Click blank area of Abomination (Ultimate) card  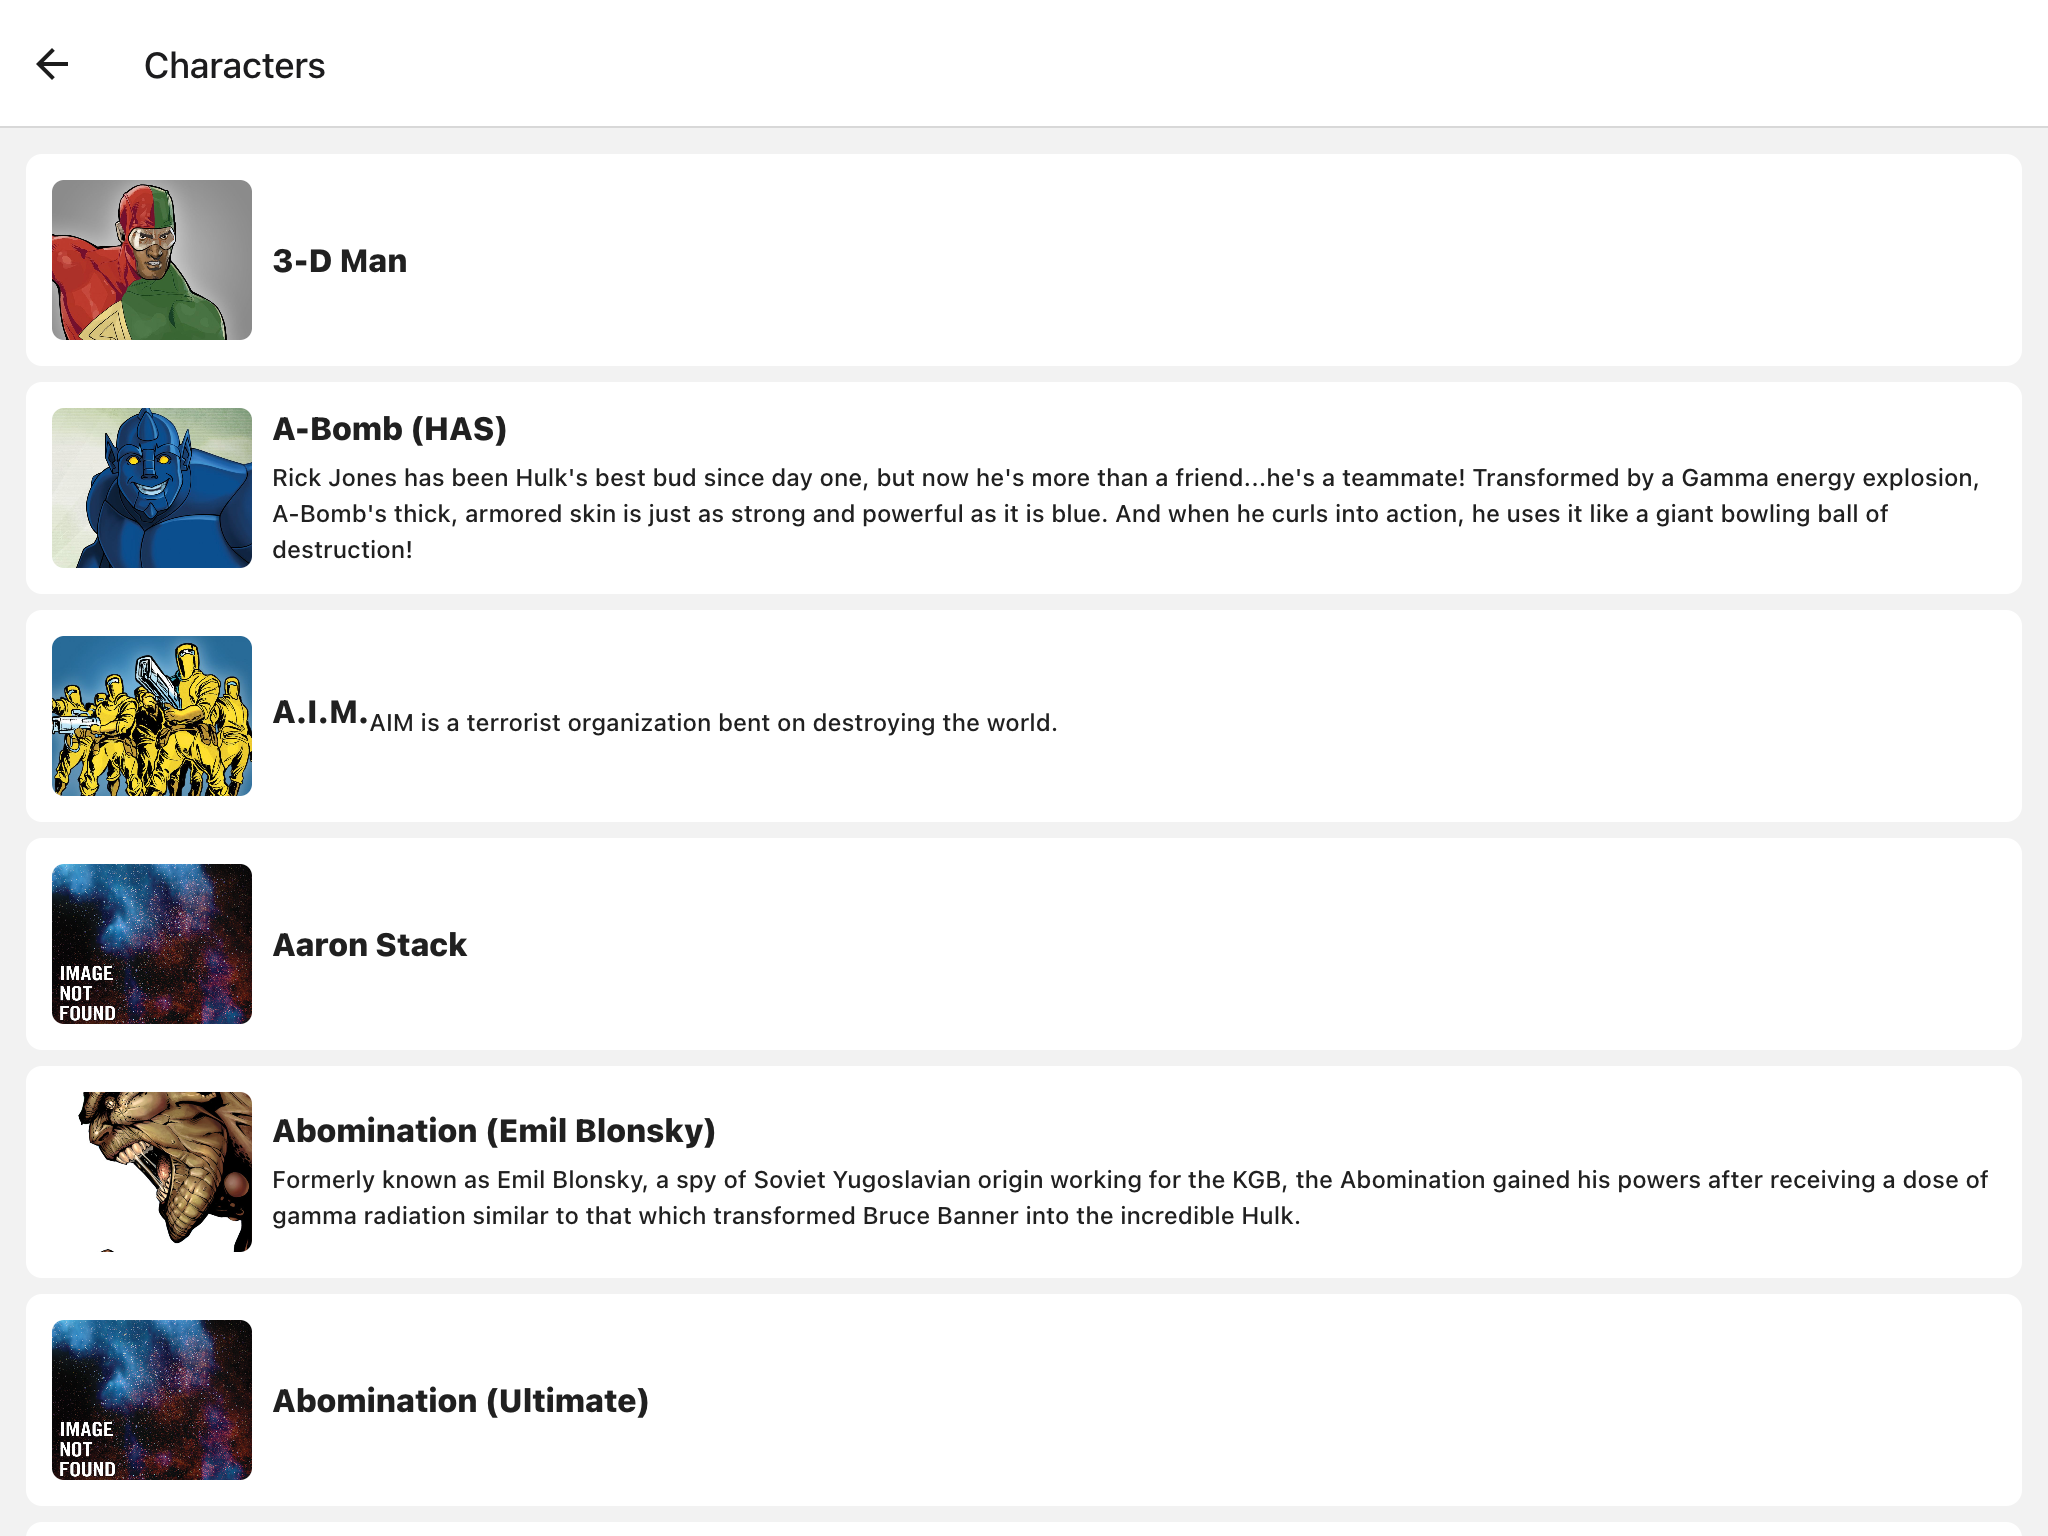click(1300, 1400)
